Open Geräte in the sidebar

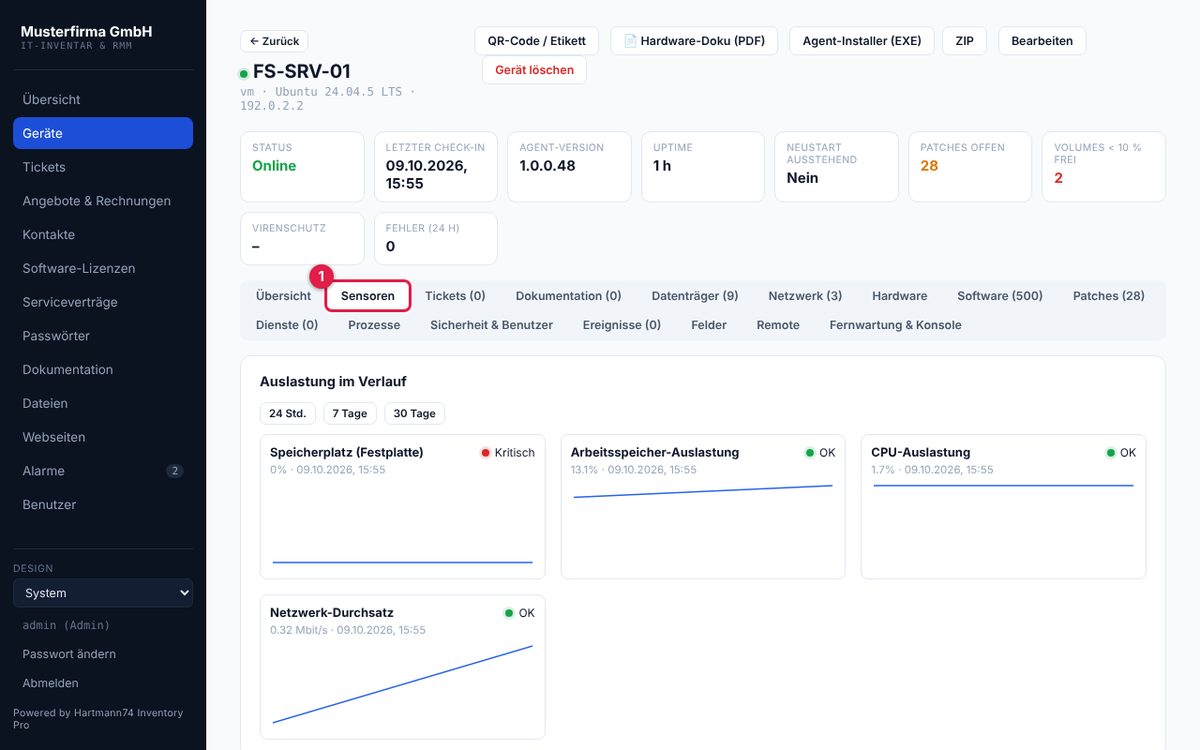103,133
